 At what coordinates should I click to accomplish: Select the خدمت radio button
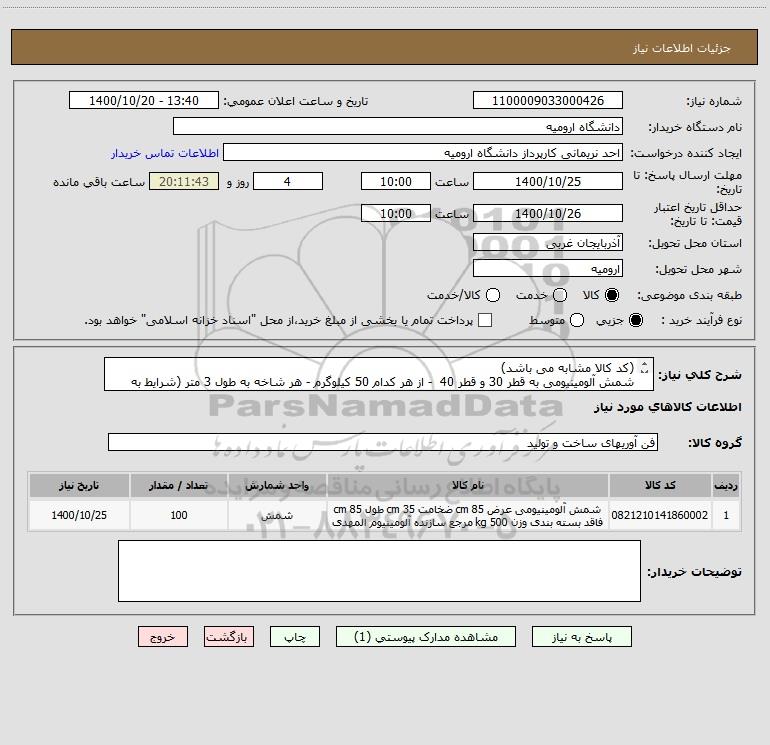pyautogui.click(x=560, y=295)
